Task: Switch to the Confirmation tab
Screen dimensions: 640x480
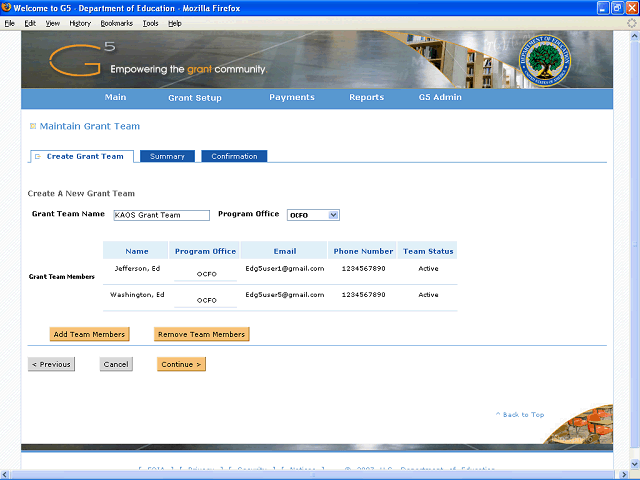Action: coord(234,156)
